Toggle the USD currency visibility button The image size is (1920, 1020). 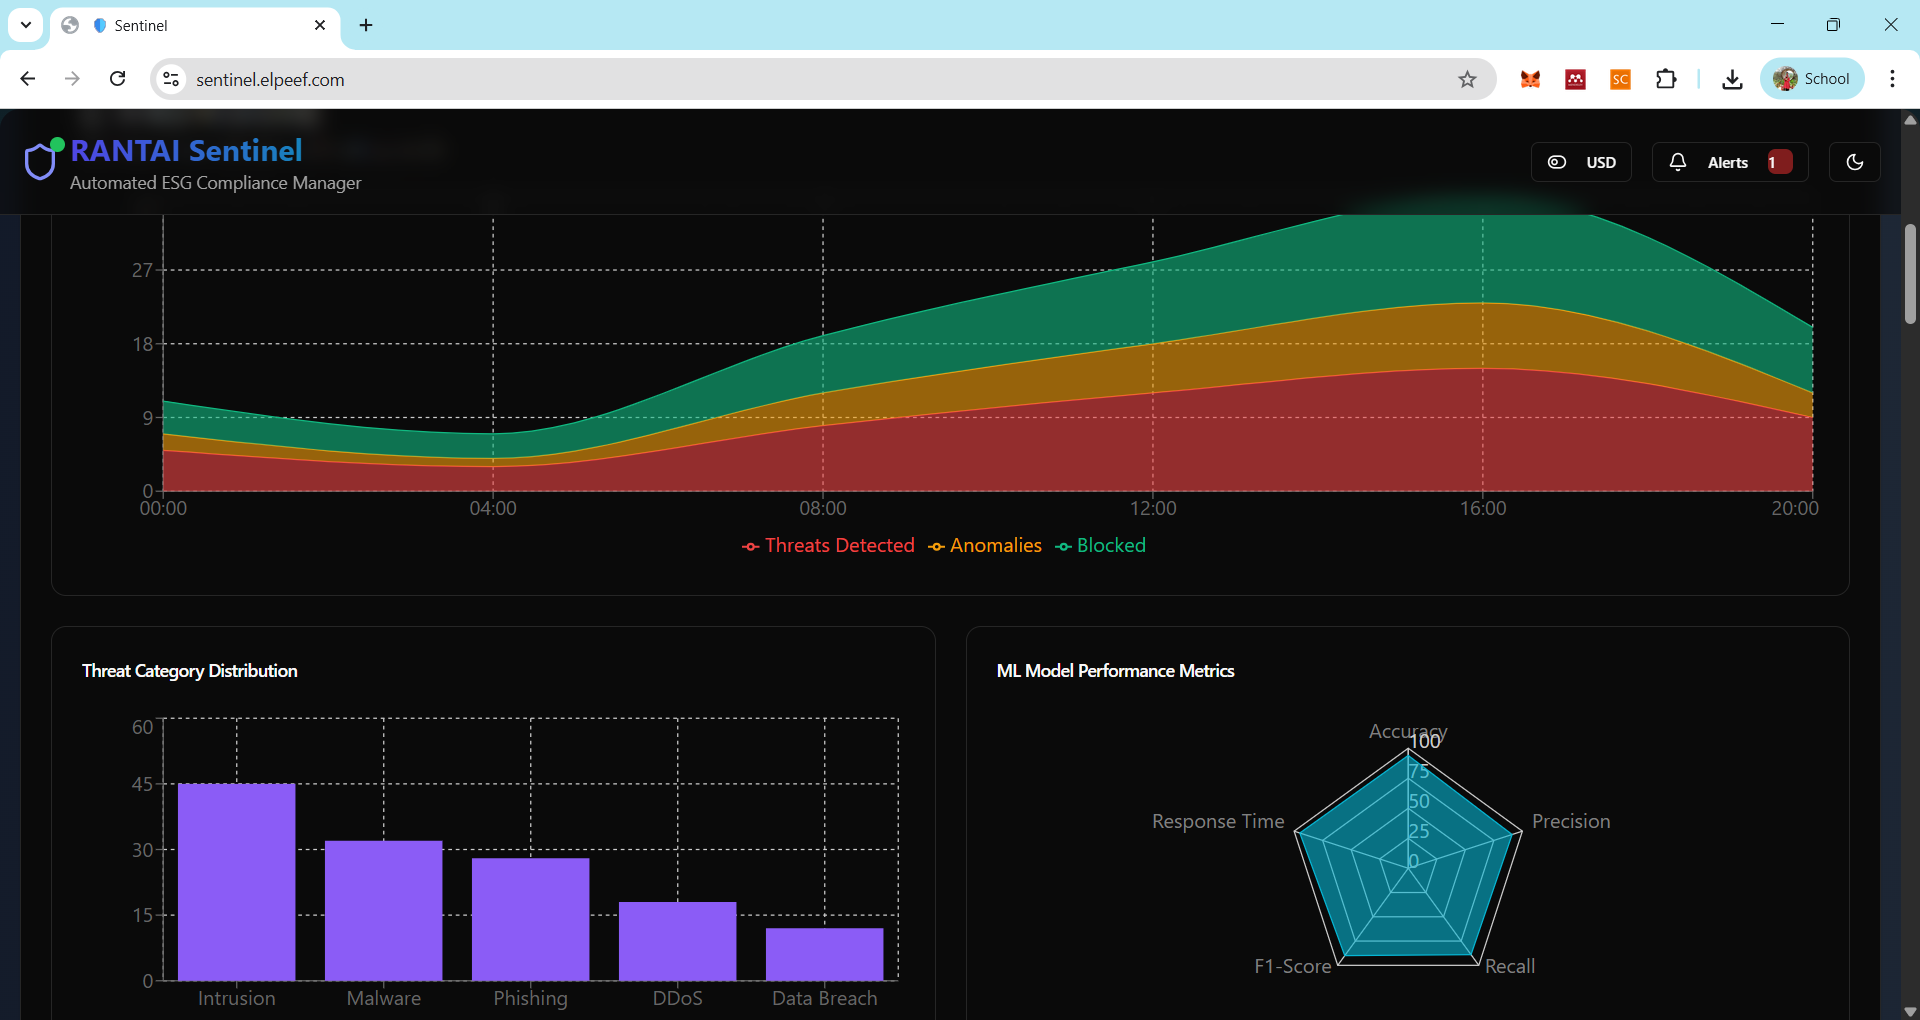[1581, 162]
